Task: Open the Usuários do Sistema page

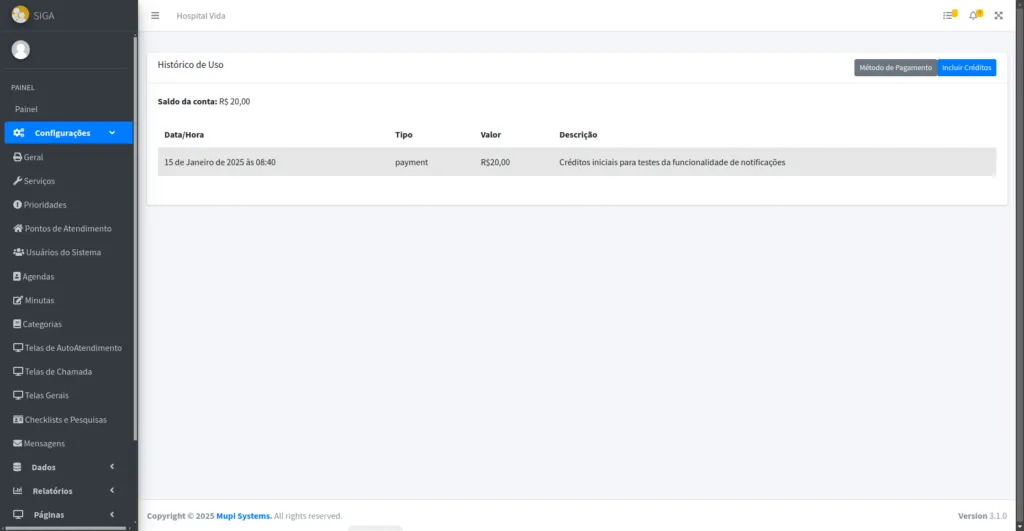Action: click(57, 253)
